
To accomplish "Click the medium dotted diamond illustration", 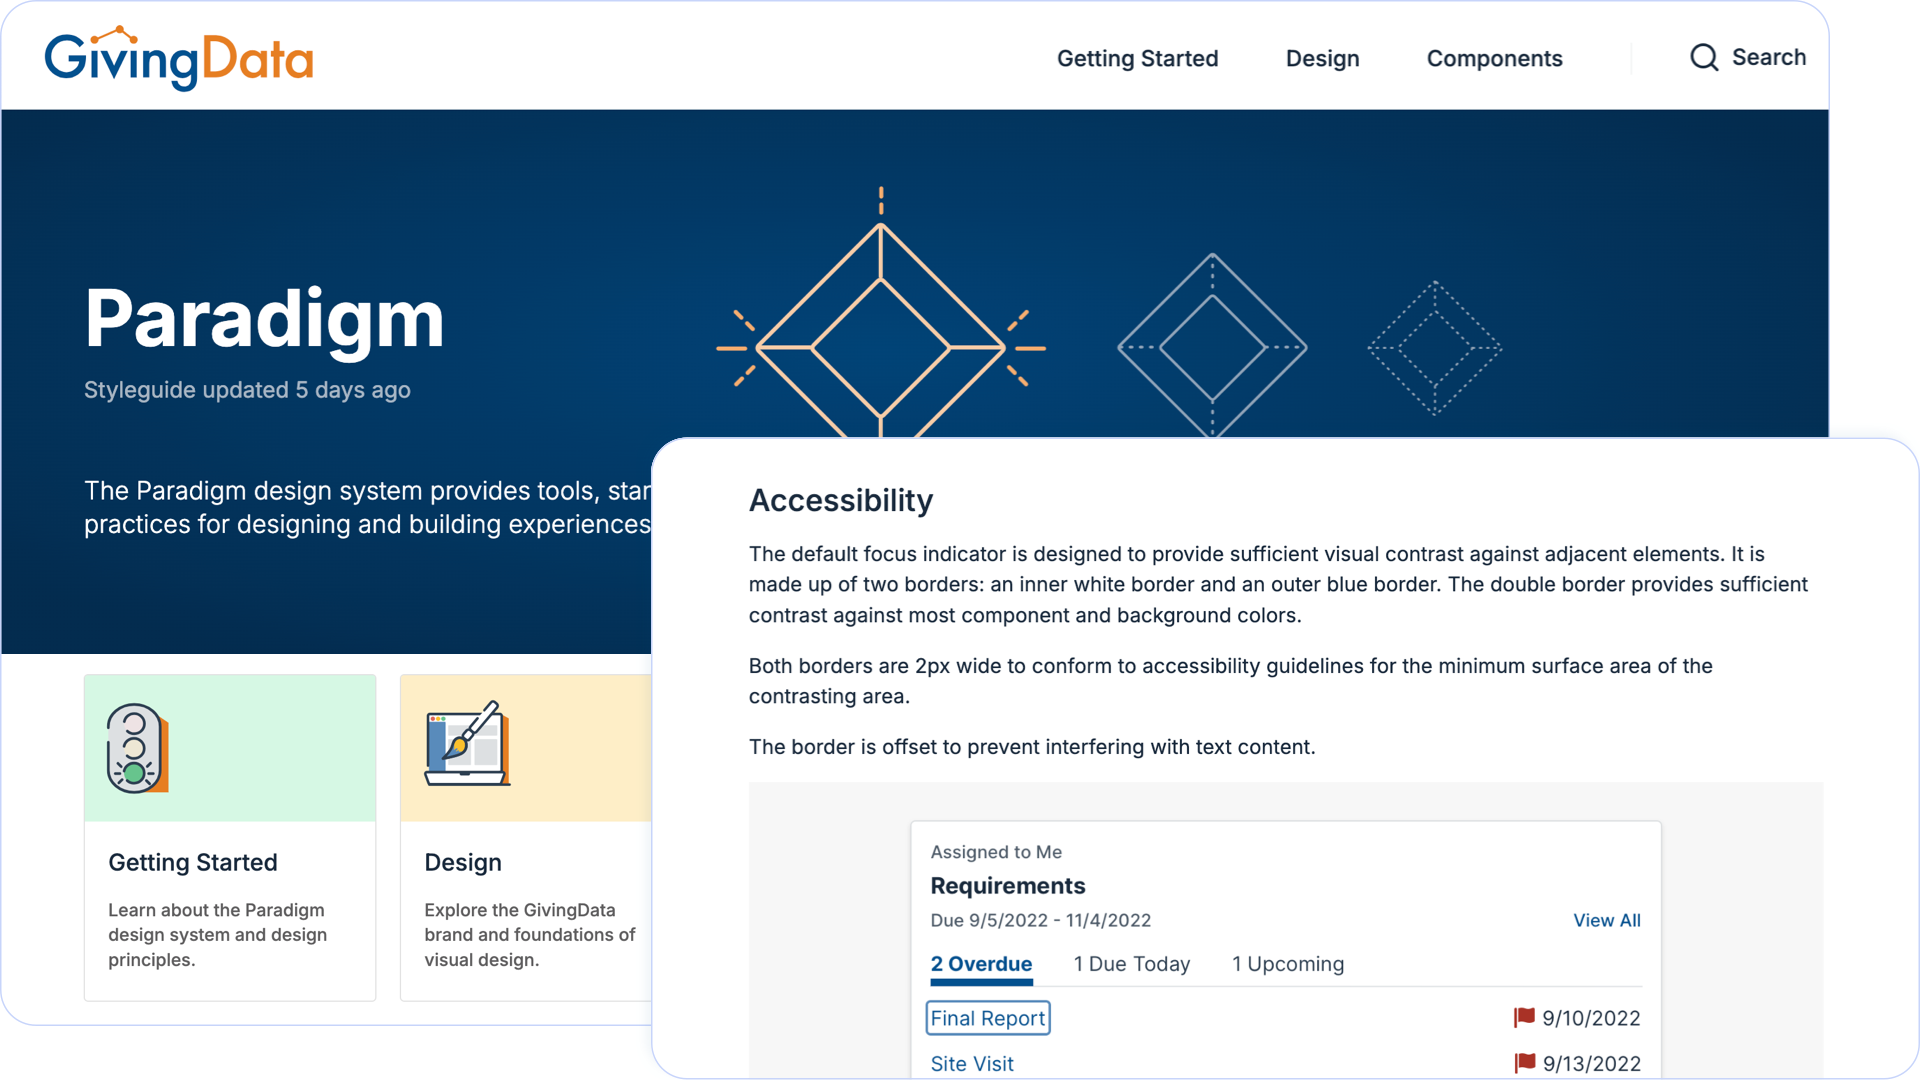I will point(1212,346).
